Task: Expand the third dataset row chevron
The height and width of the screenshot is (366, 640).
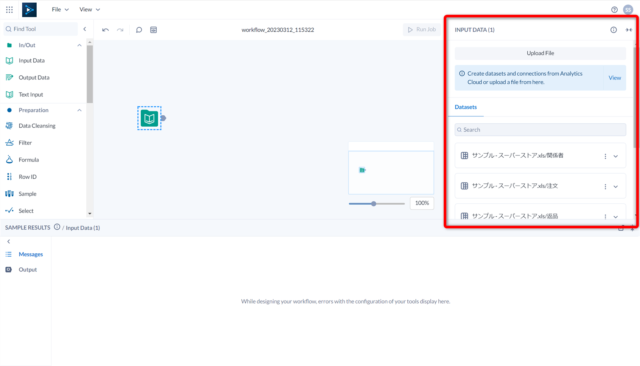Action: [616, 217]
